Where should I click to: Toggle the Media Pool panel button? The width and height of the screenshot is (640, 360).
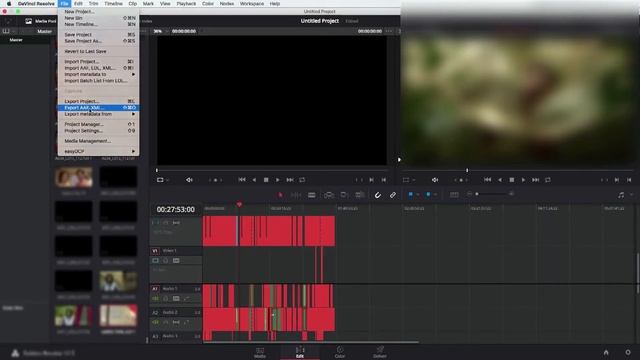(x=40, y=21)
